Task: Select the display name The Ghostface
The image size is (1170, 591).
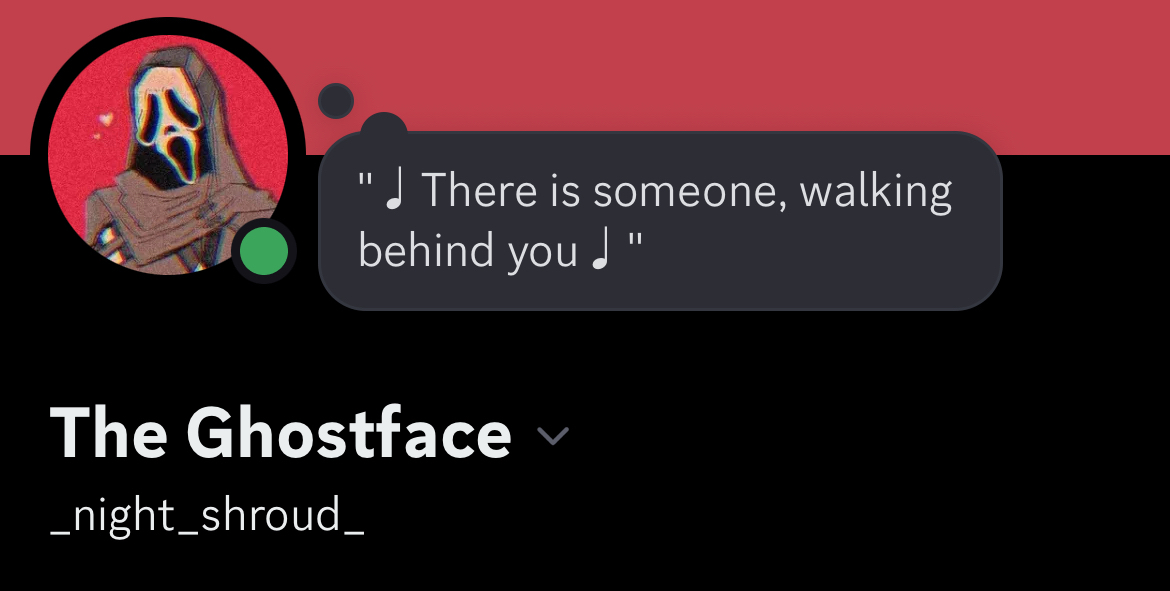Action: (x=280, y=435)
